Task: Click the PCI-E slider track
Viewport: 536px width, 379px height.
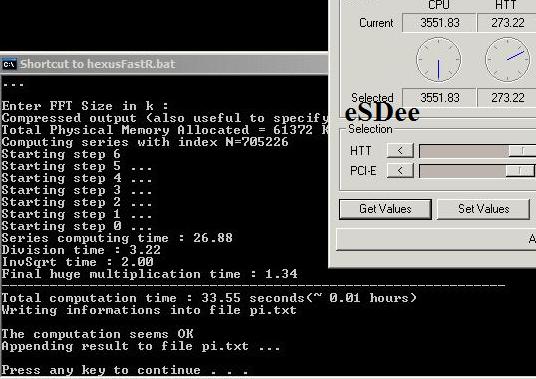Action: pyautogui.click(x=477, y=171)
